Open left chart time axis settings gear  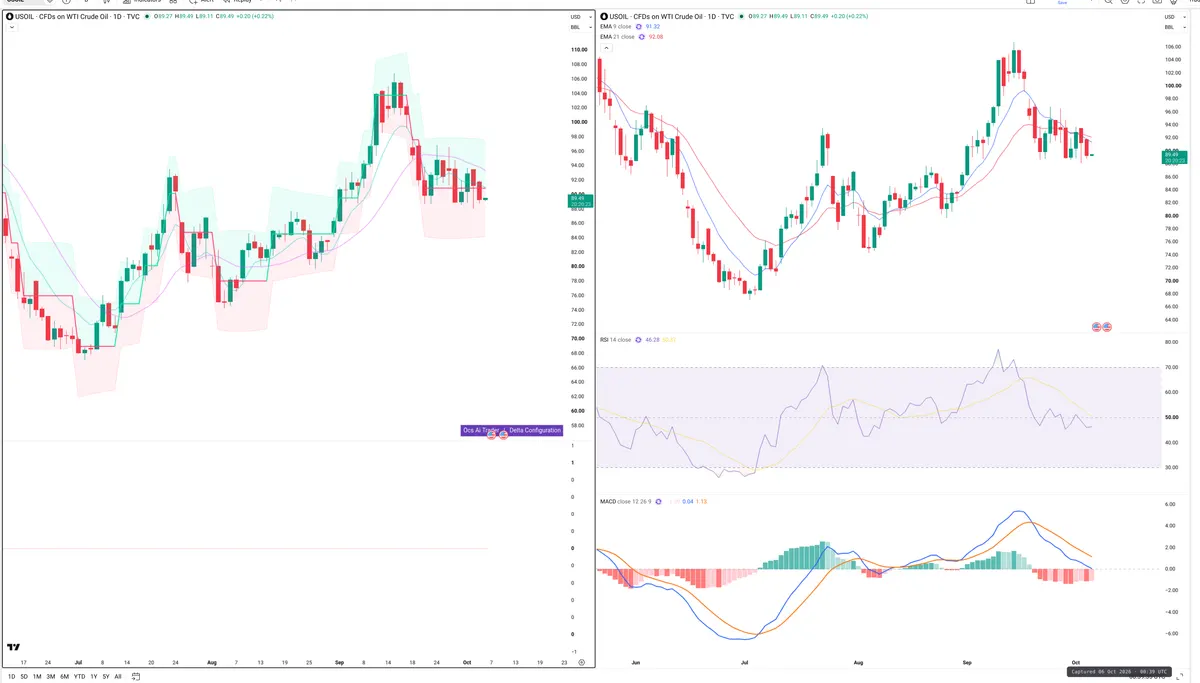coord(581,663)
